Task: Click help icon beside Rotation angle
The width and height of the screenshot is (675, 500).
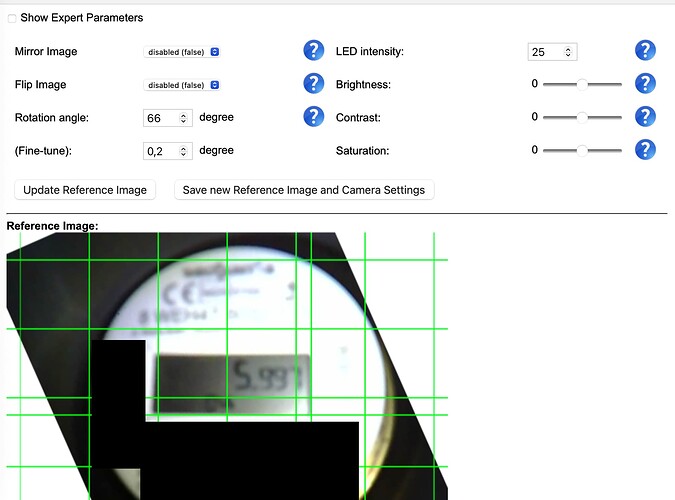Action: pyautogui.click(x=314, y=117)
